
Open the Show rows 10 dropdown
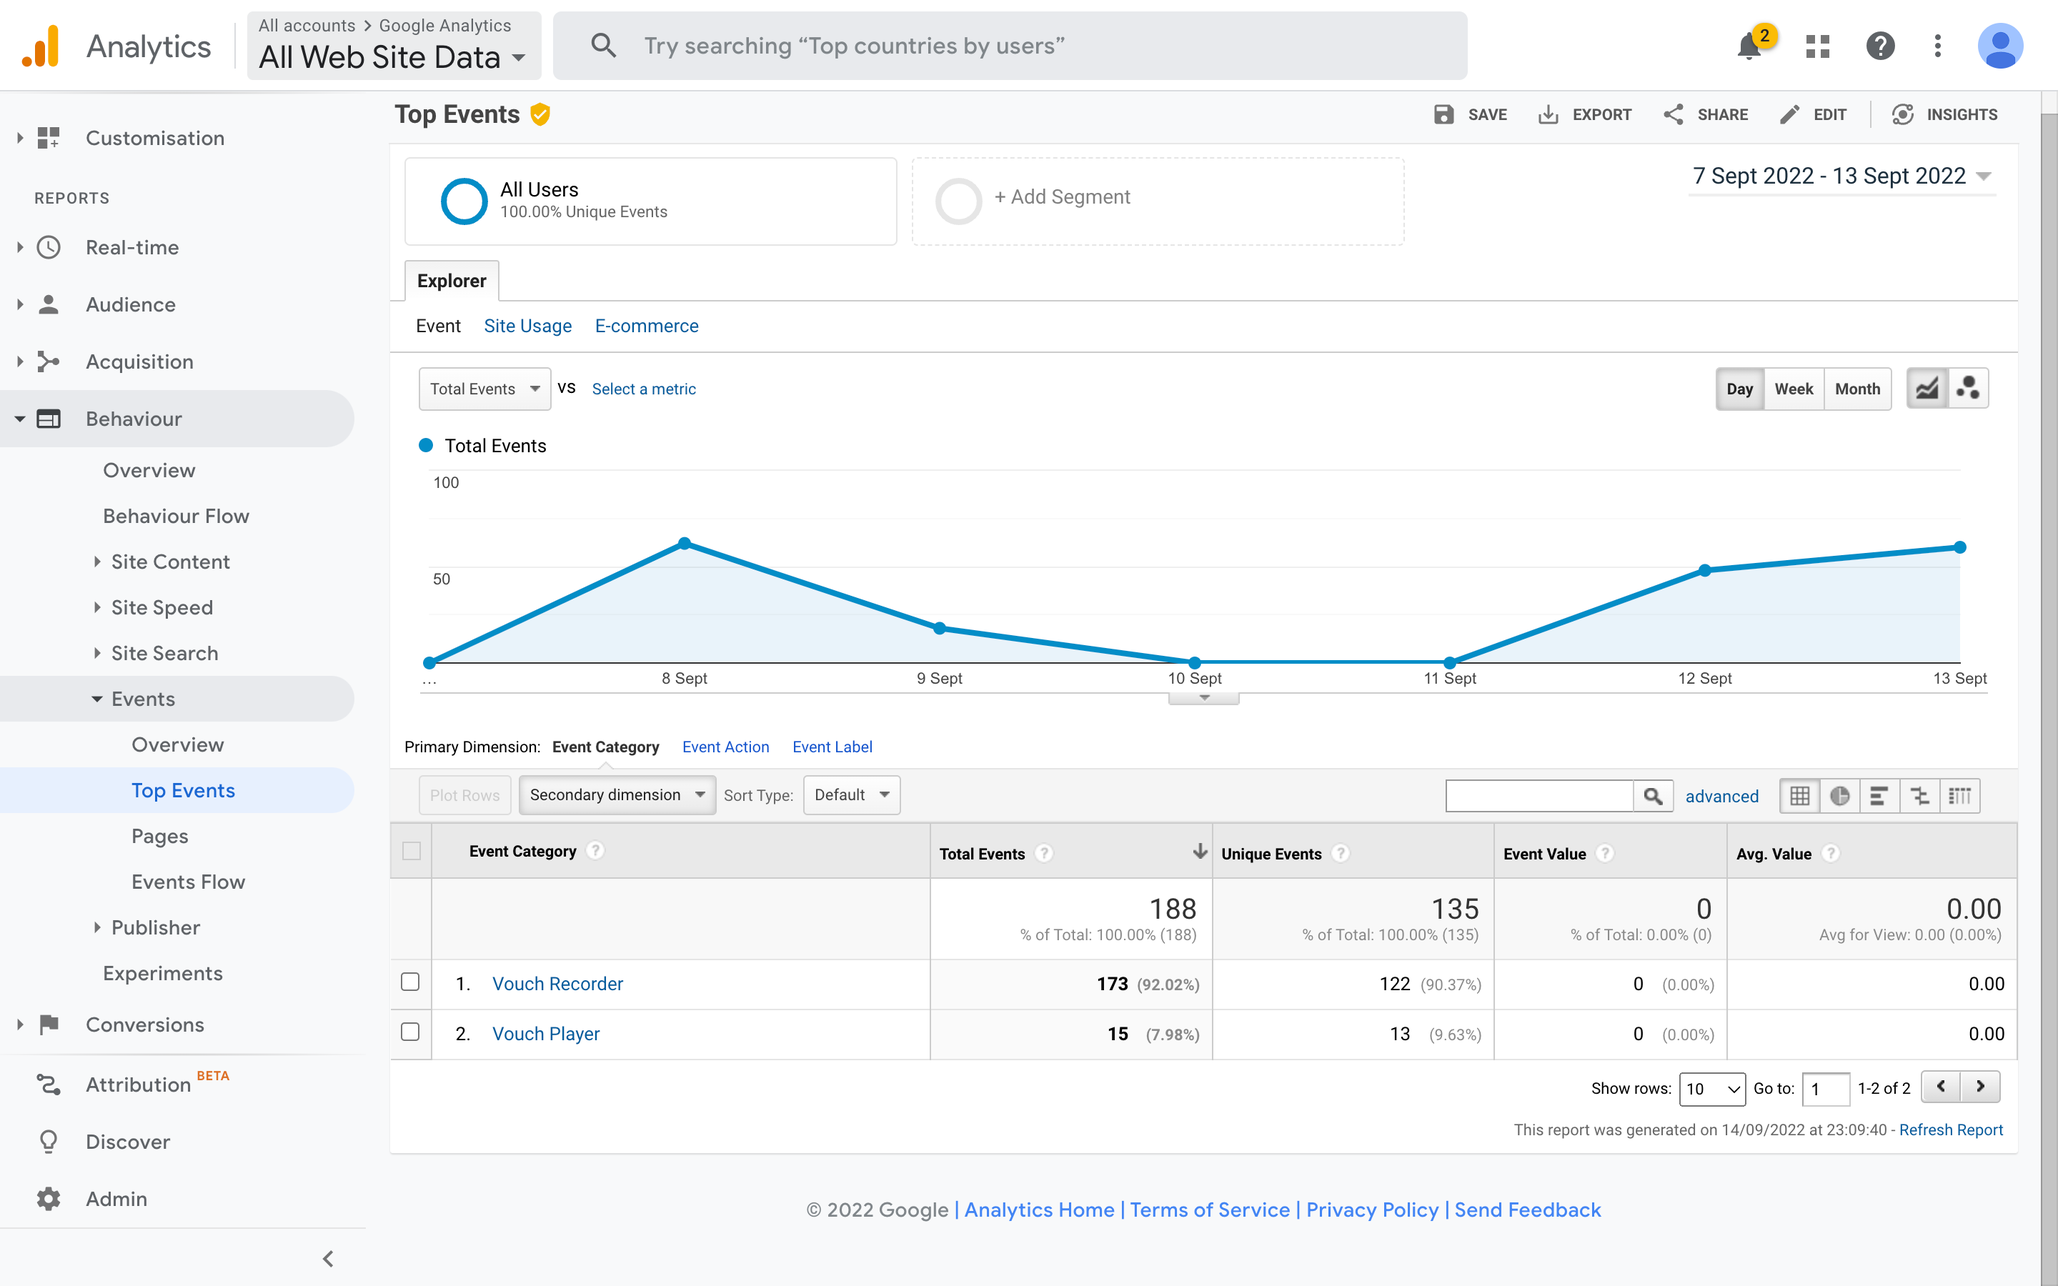point(1712,1088)
